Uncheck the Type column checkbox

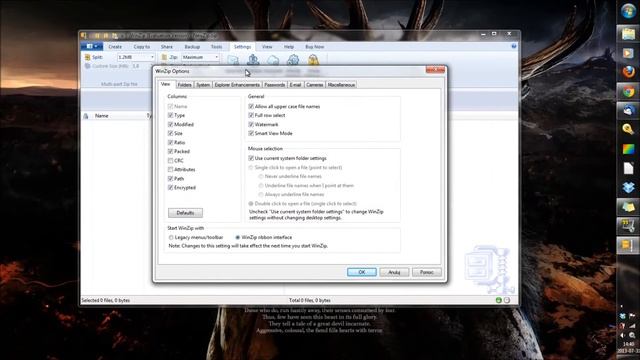[x=170, y=116]
